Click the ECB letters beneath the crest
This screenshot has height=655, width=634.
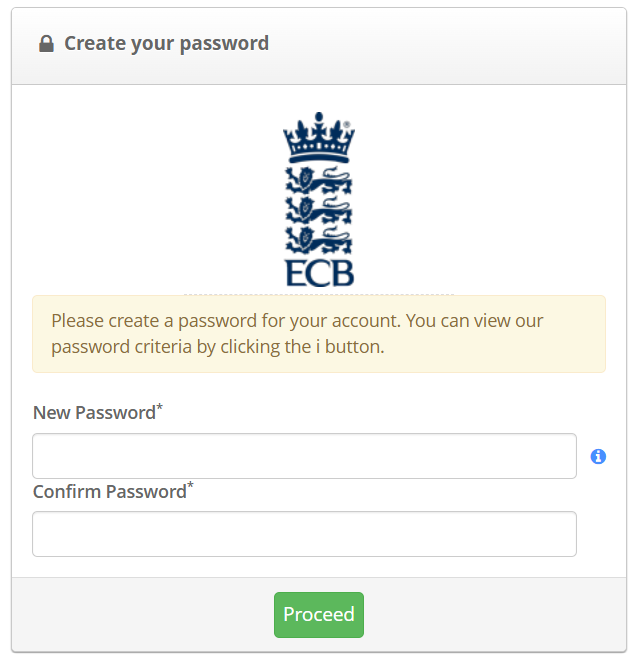click(x=319, y=273)
